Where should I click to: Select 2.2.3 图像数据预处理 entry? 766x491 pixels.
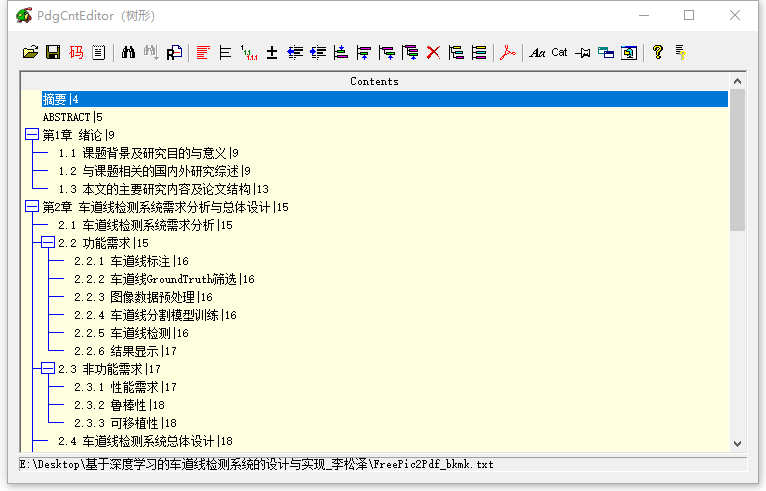click(x=143, y=297)
